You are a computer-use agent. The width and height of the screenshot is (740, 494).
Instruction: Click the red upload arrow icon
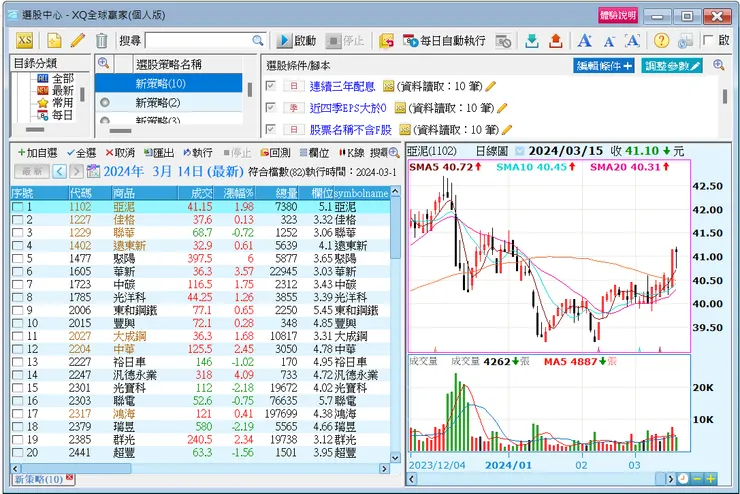tap(555, 41)
